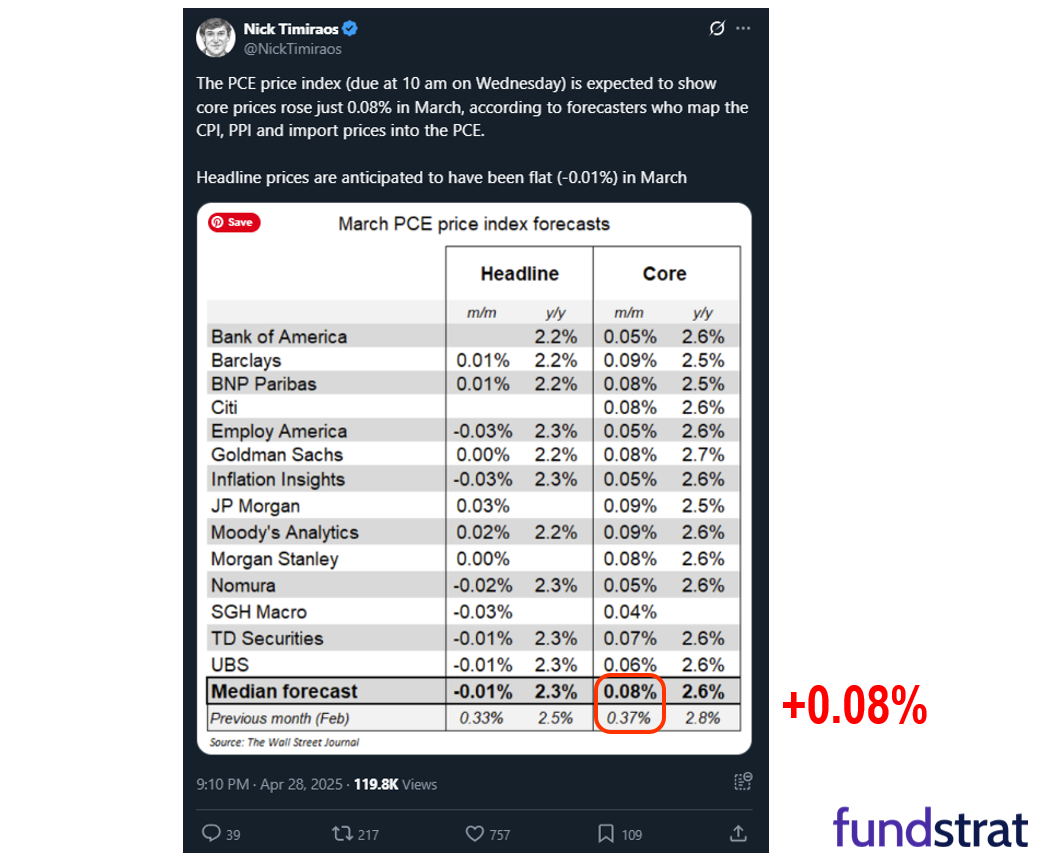Image resolution: width=1041 pixels, height=858 pixels.
Task: Open the March PCE forecasts table image
Action: (474, 479)
